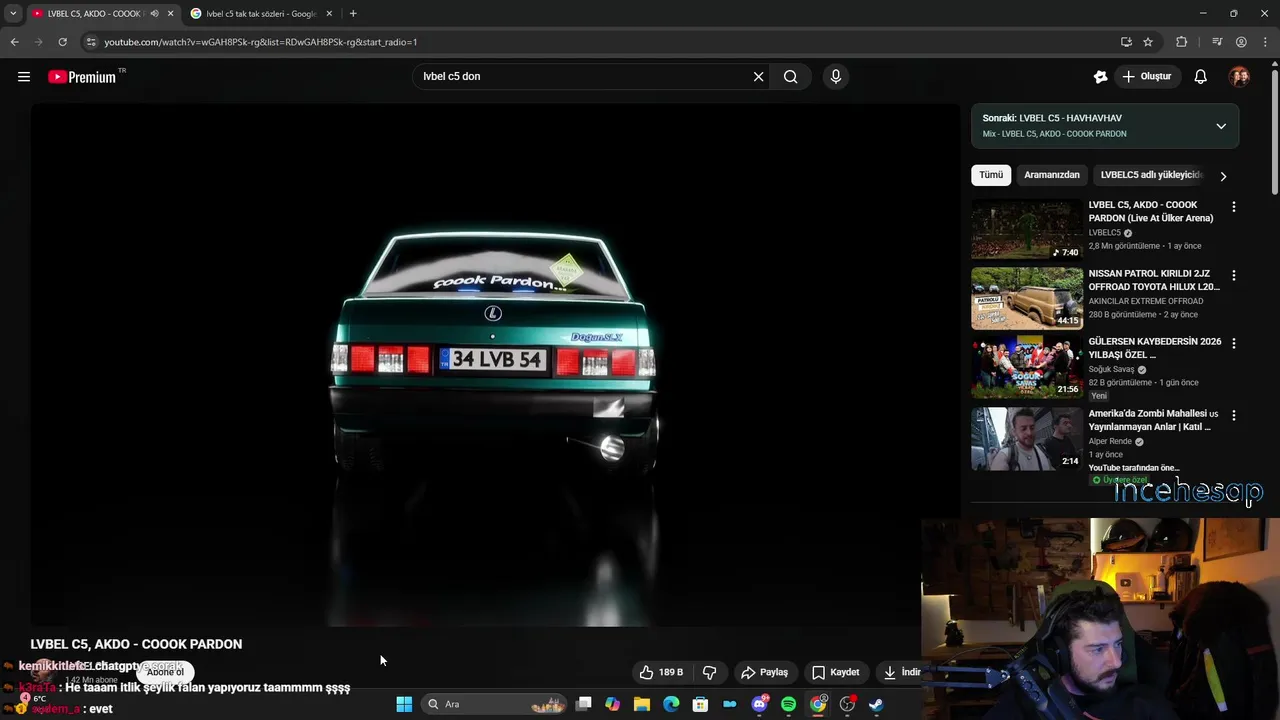Open Spotify from the taskbar
1280x720 pixels.
(x=788, y=704)
